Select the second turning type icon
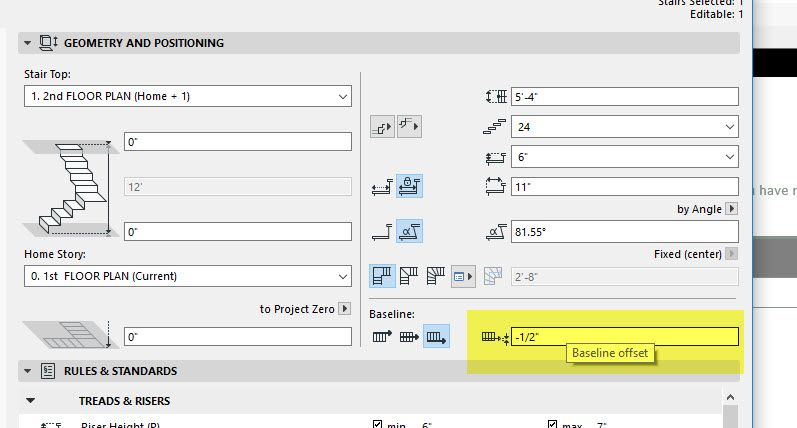The width and height of the screenshot is (797, 428). point(409,277)
